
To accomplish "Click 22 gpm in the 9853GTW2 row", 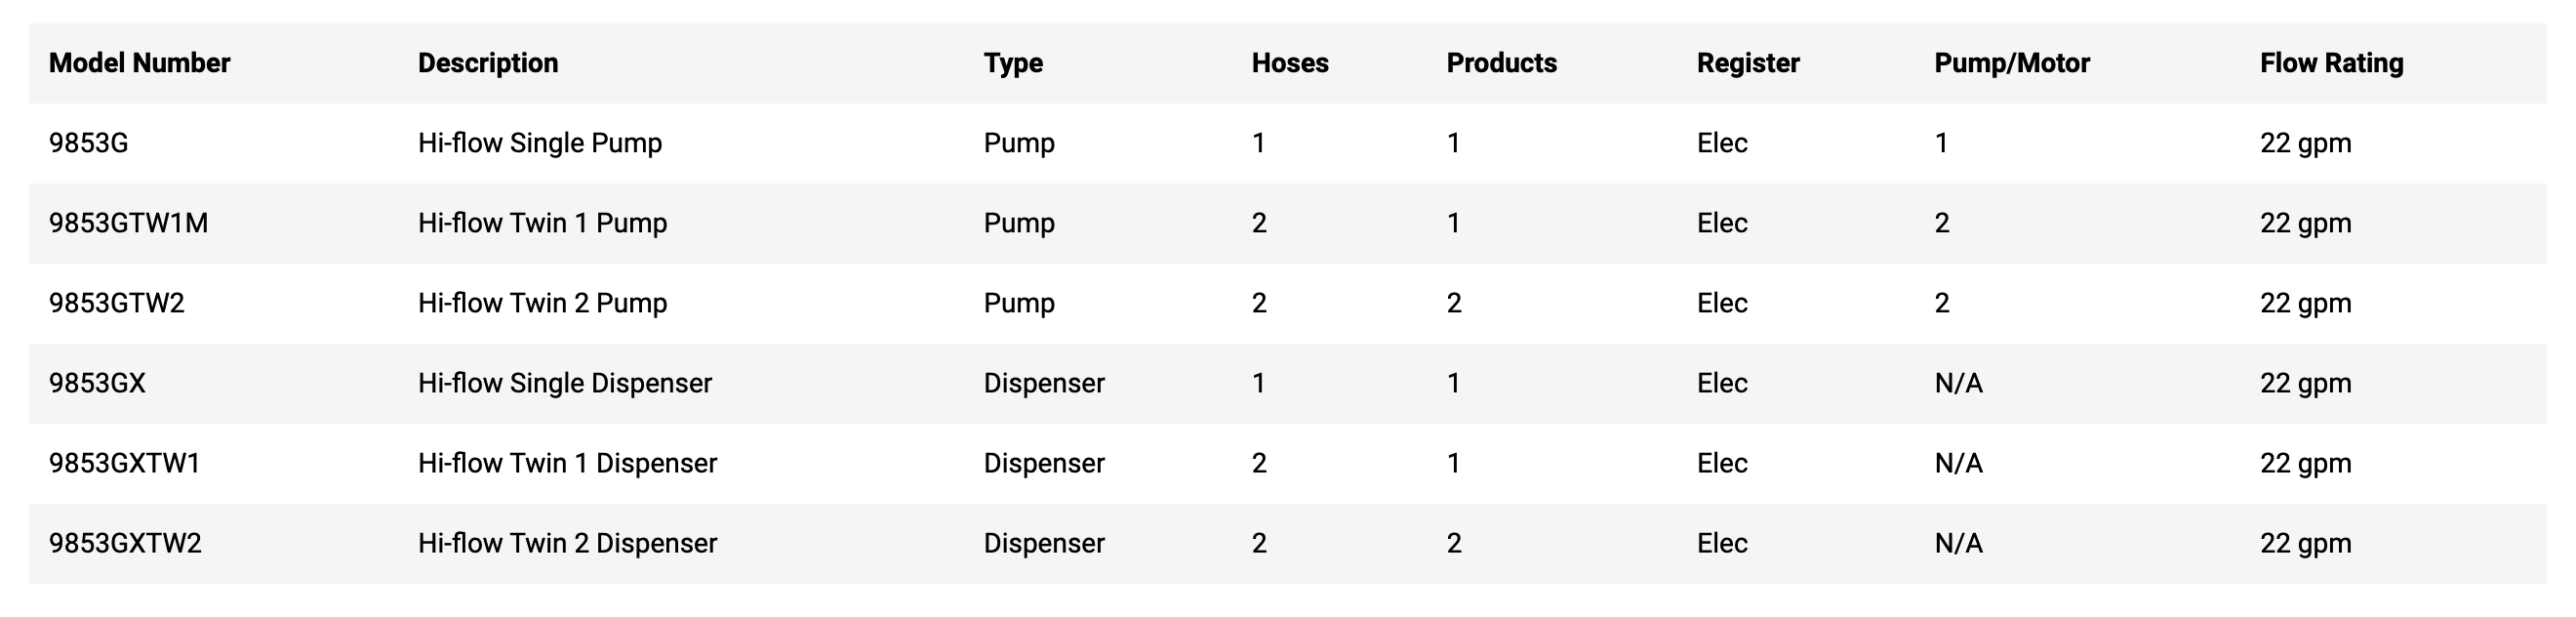I will (x=2306, y=303).
